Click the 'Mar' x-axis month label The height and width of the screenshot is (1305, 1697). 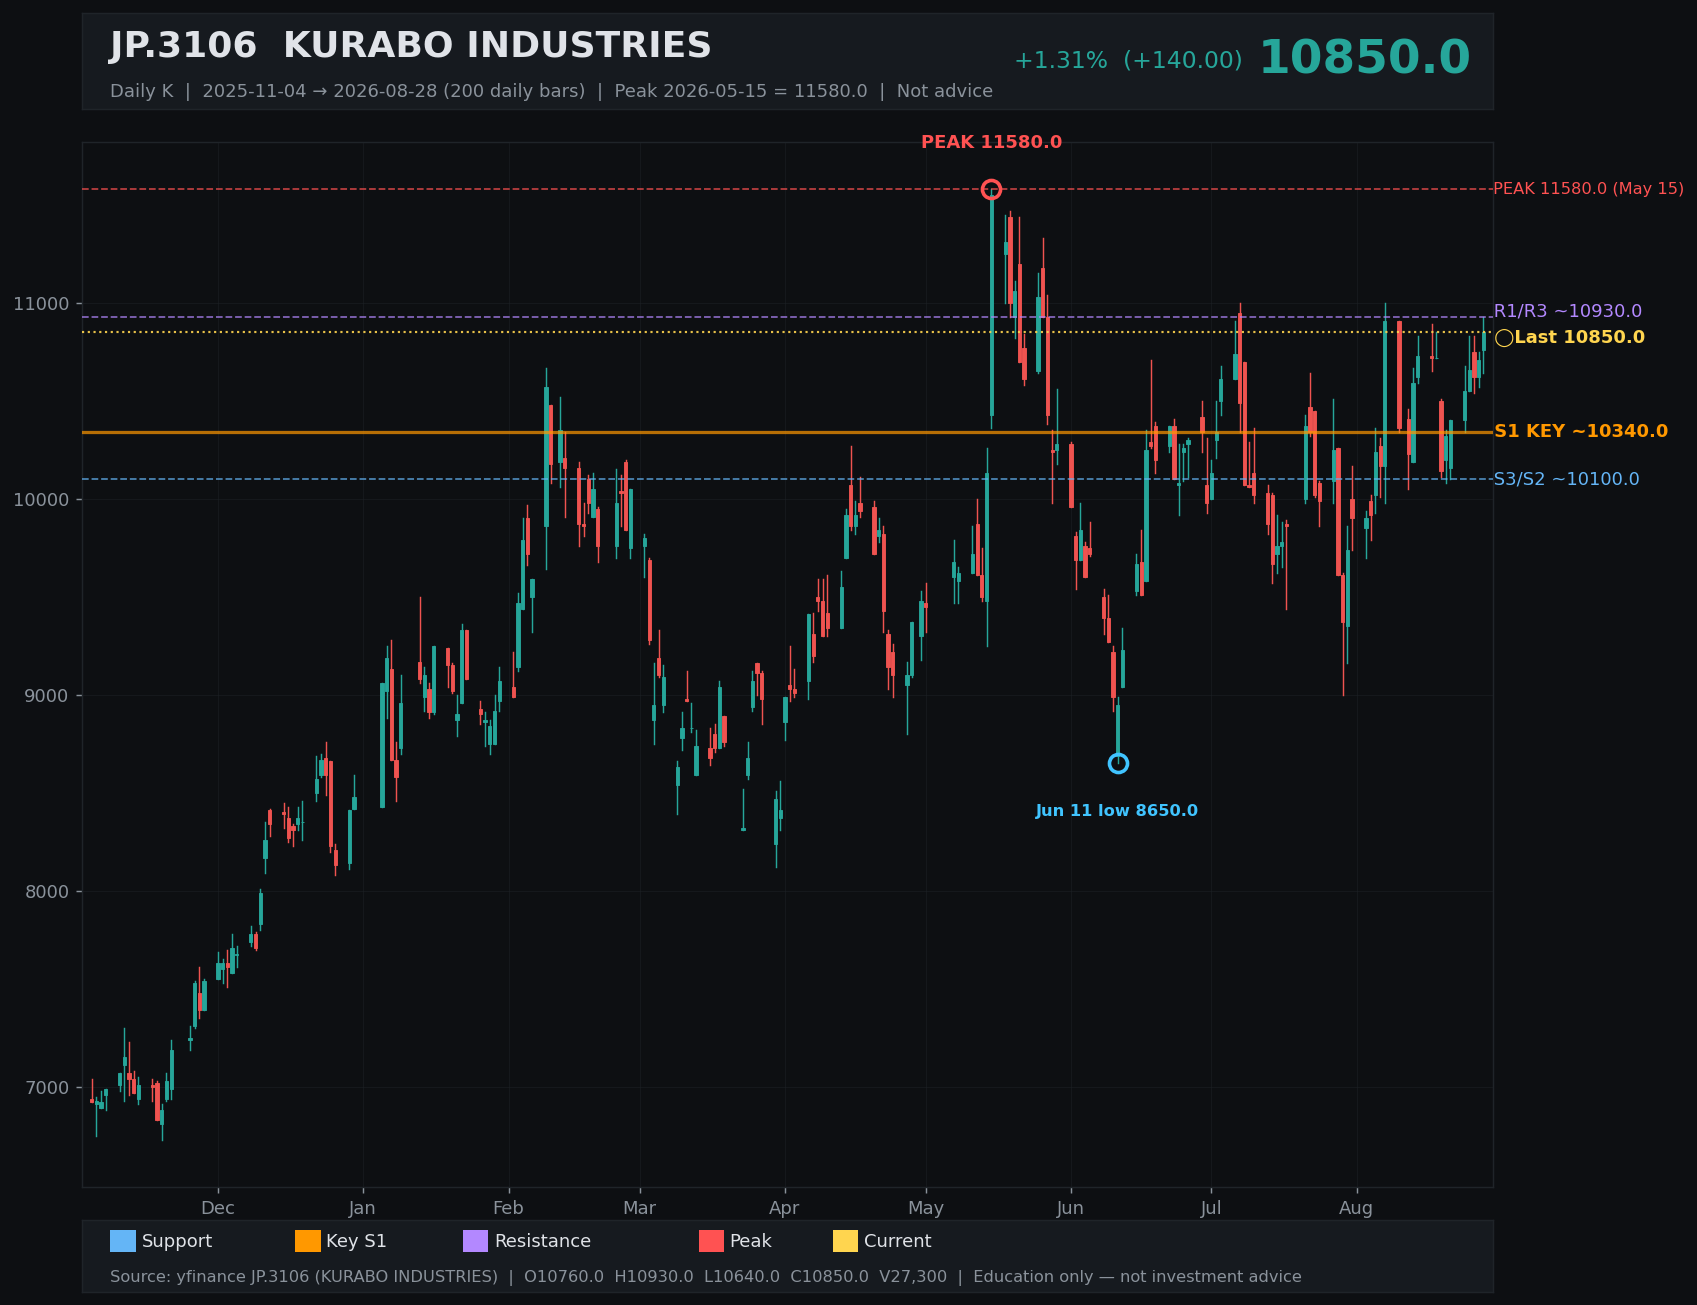pyautogui.click(x=640, y=1208)
